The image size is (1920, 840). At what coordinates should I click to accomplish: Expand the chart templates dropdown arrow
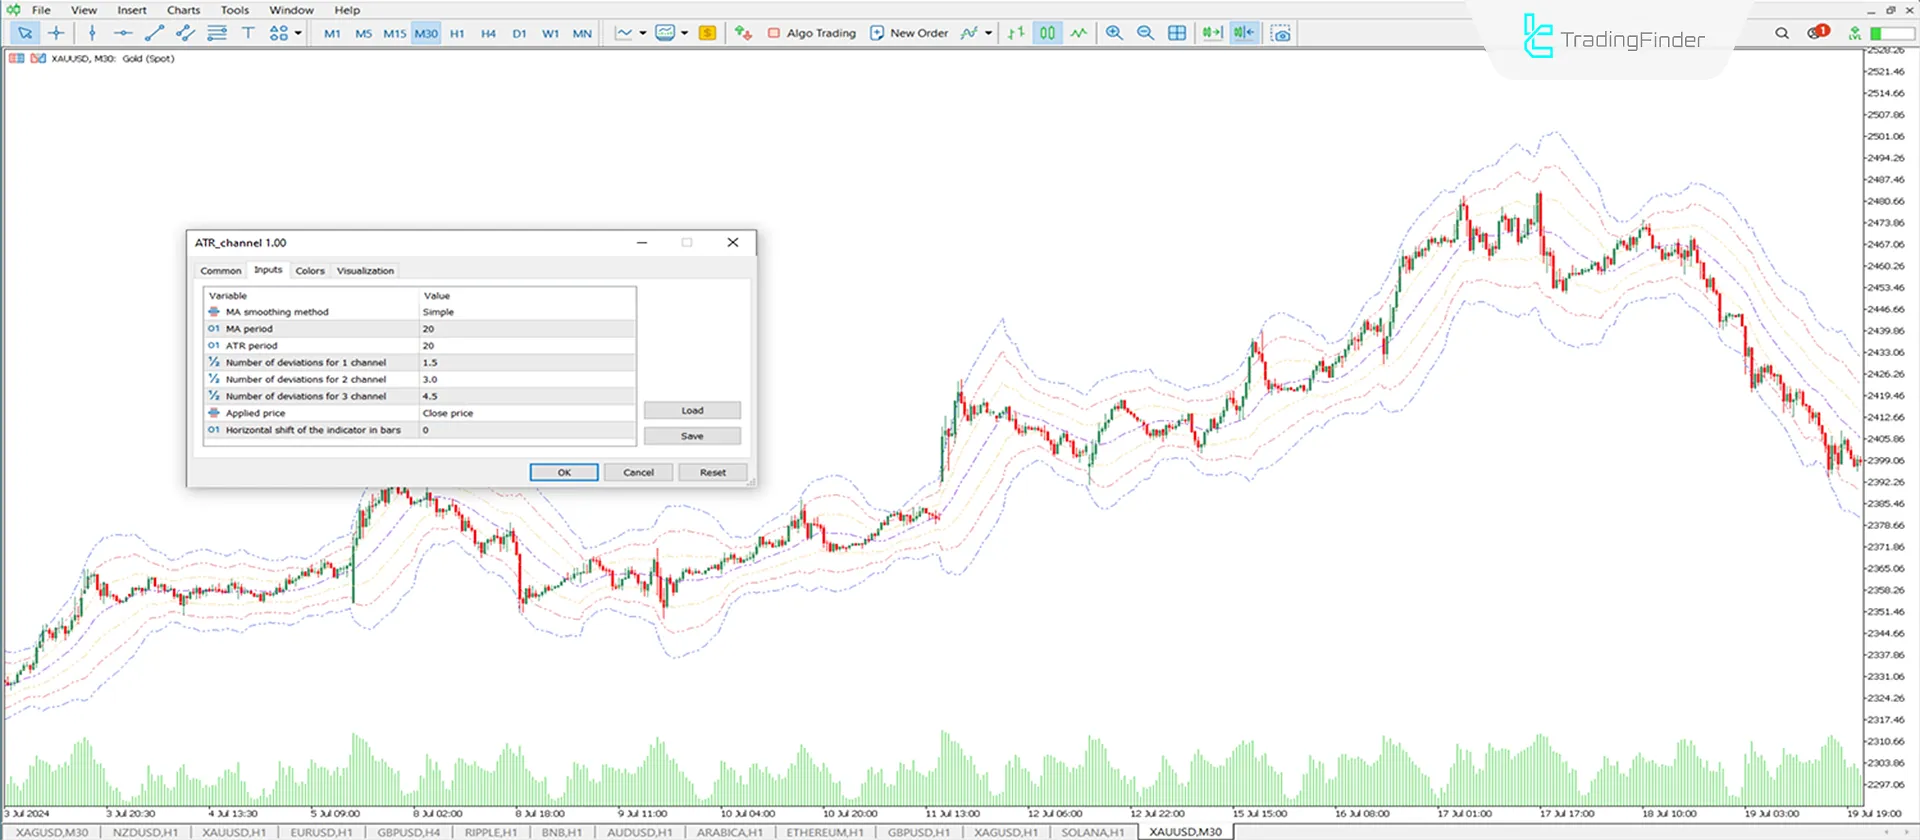tap(684, 33)
